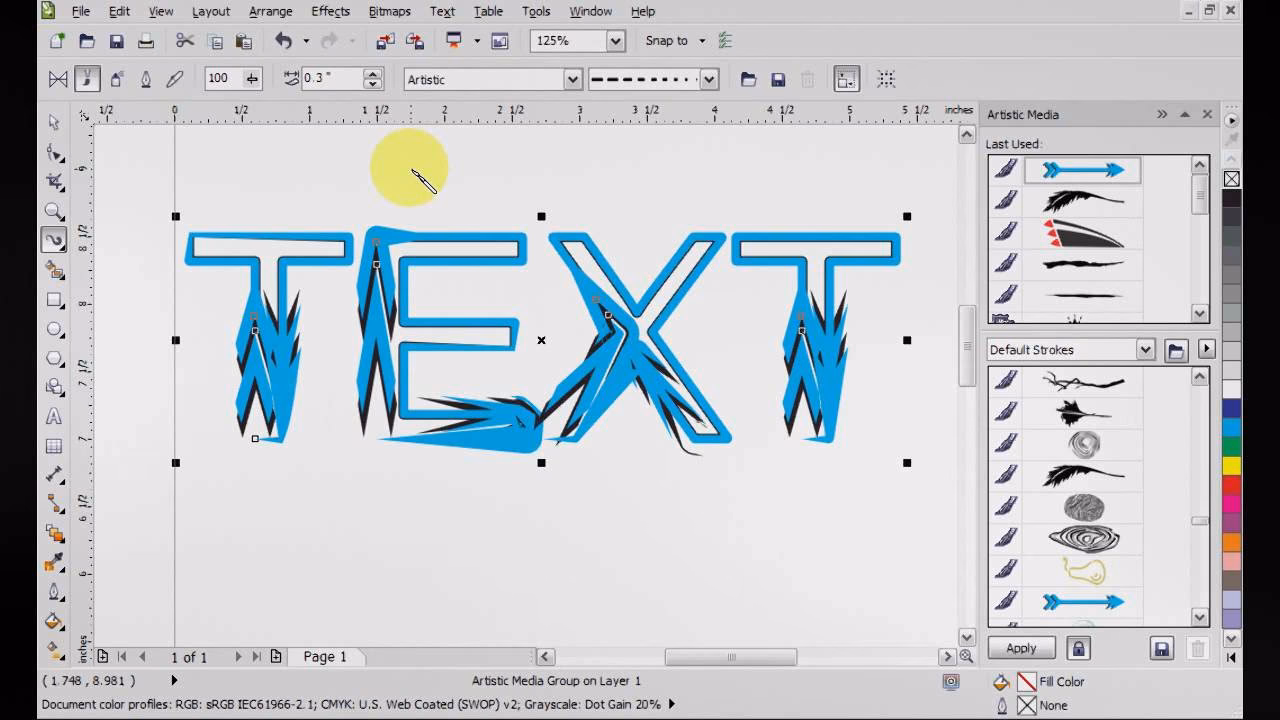
Task: Toggle the lock beside the Apply button
Action: point(1078,648)
